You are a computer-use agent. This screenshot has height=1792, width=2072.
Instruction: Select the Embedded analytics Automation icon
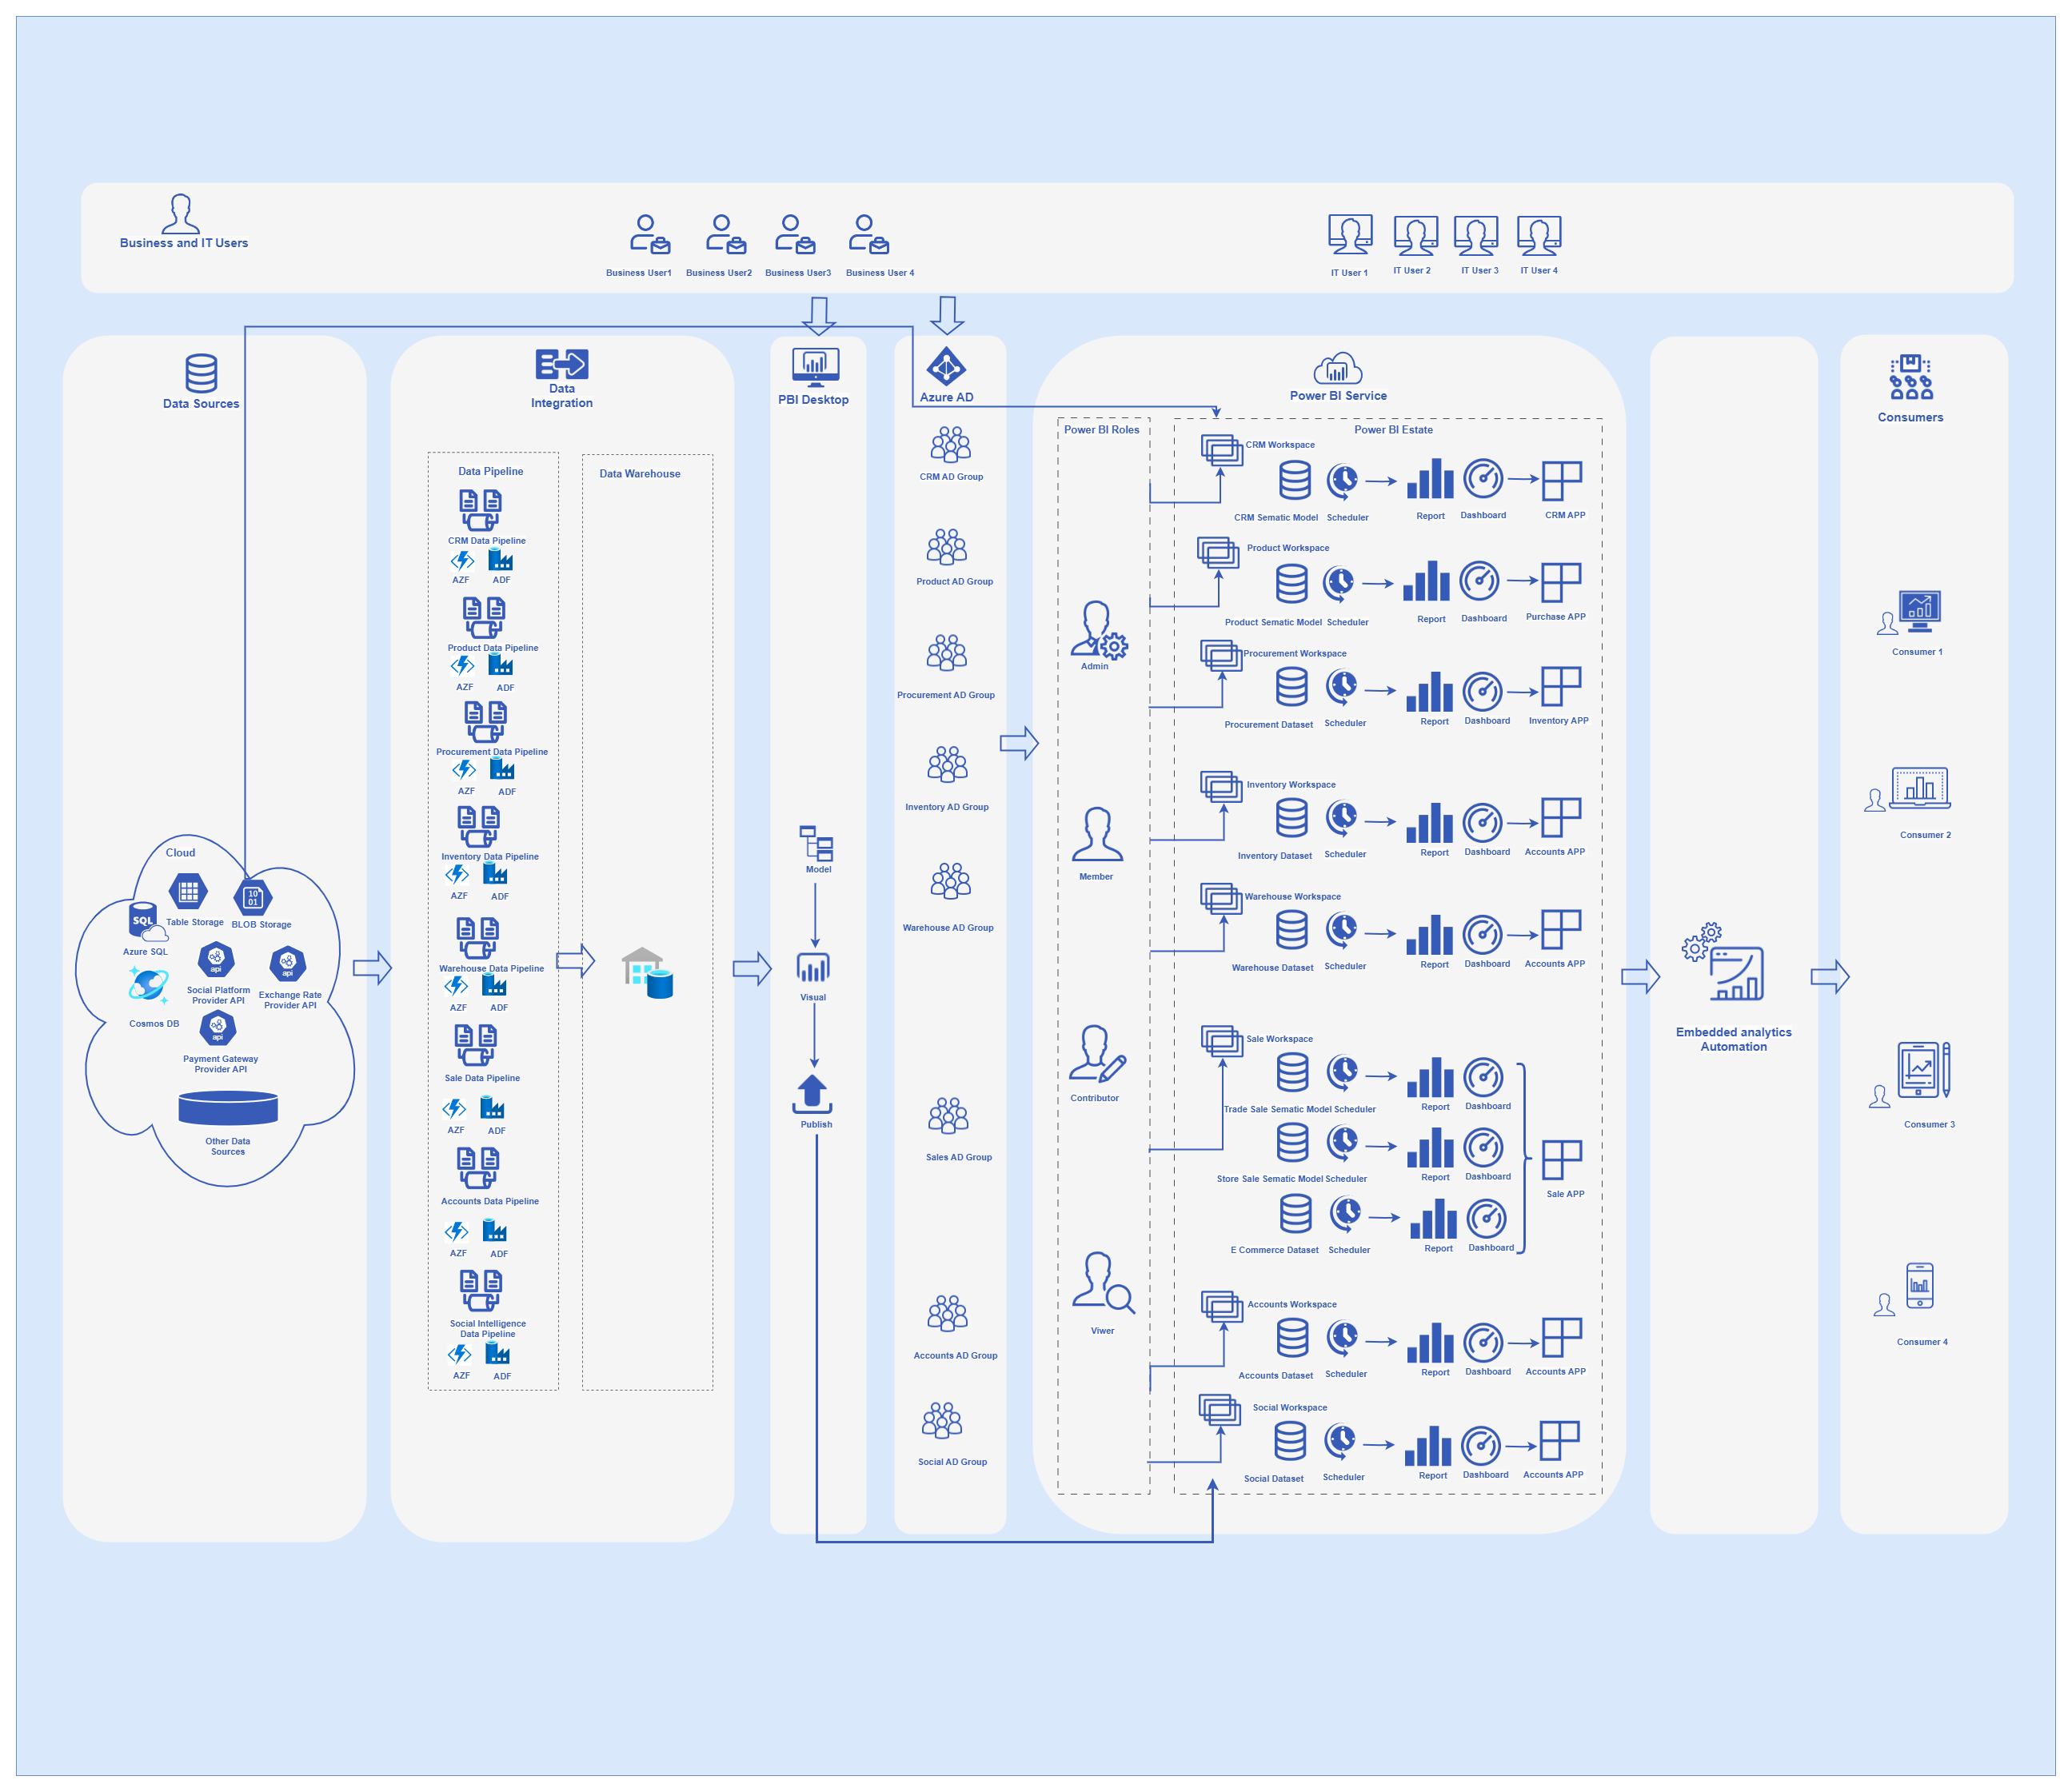1723,962
